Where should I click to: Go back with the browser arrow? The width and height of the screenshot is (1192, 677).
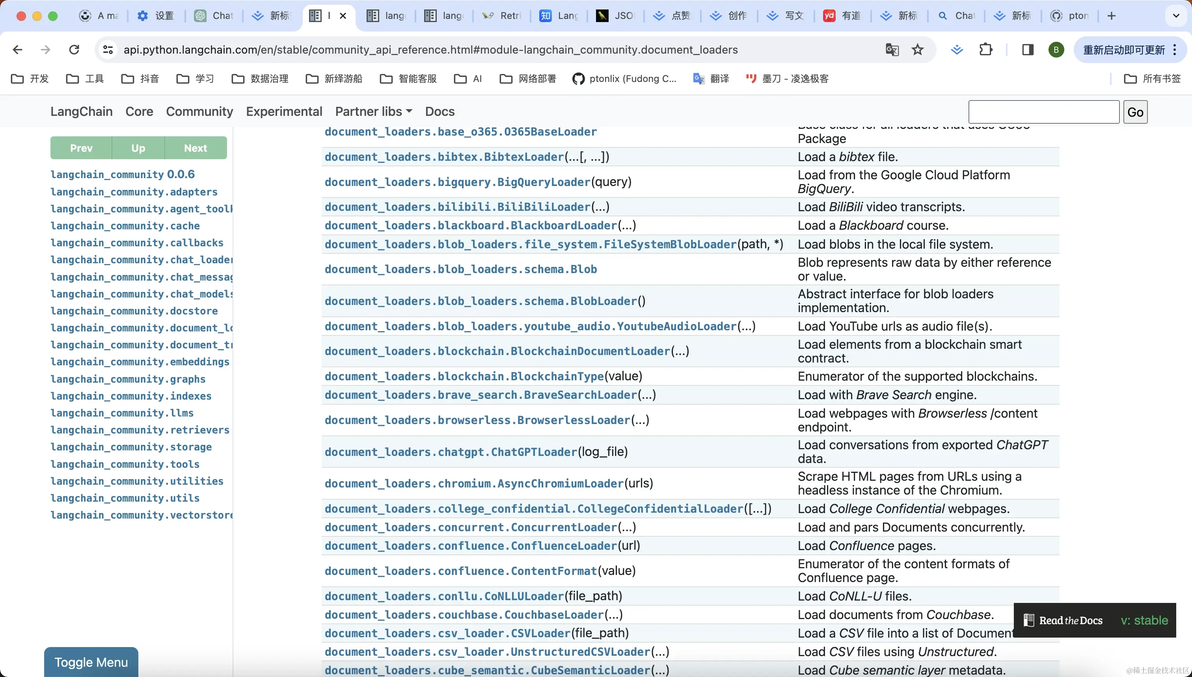click(x=17, y=49)
